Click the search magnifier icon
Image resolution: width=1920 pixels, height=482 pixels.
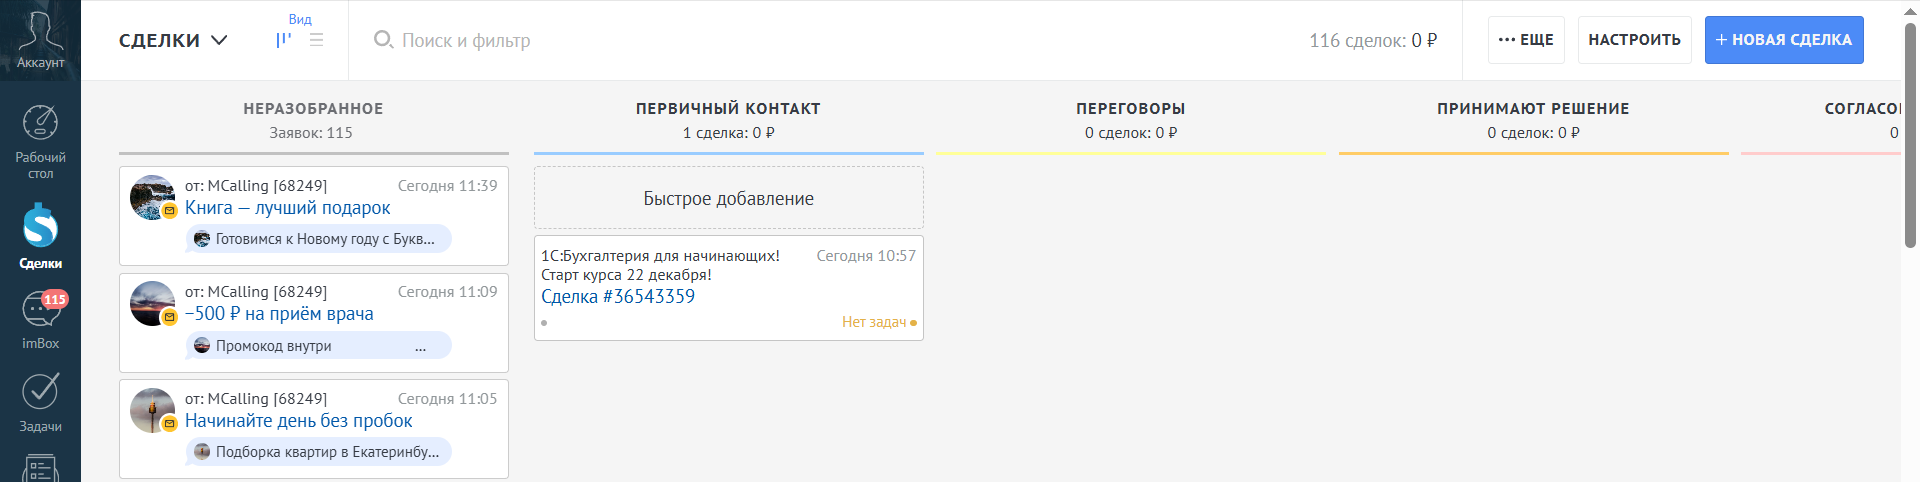point(383,40)
